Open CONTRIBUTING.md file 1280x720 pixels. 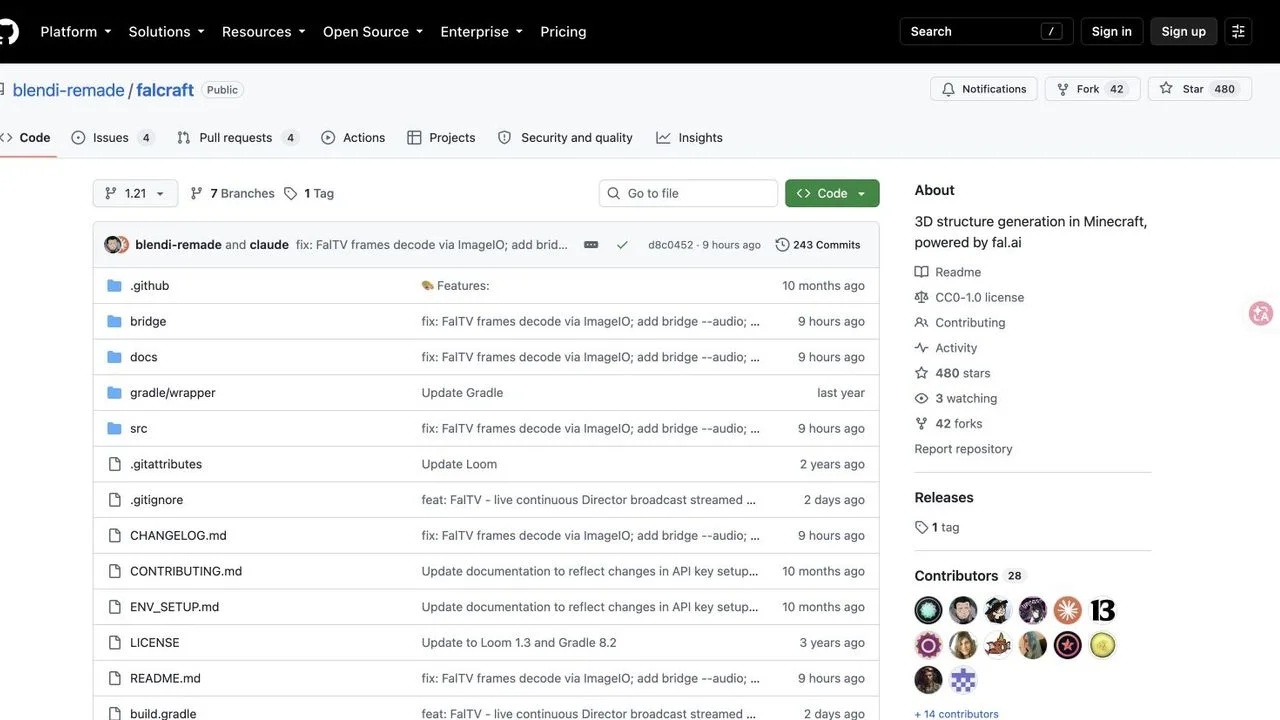point(186,572)
